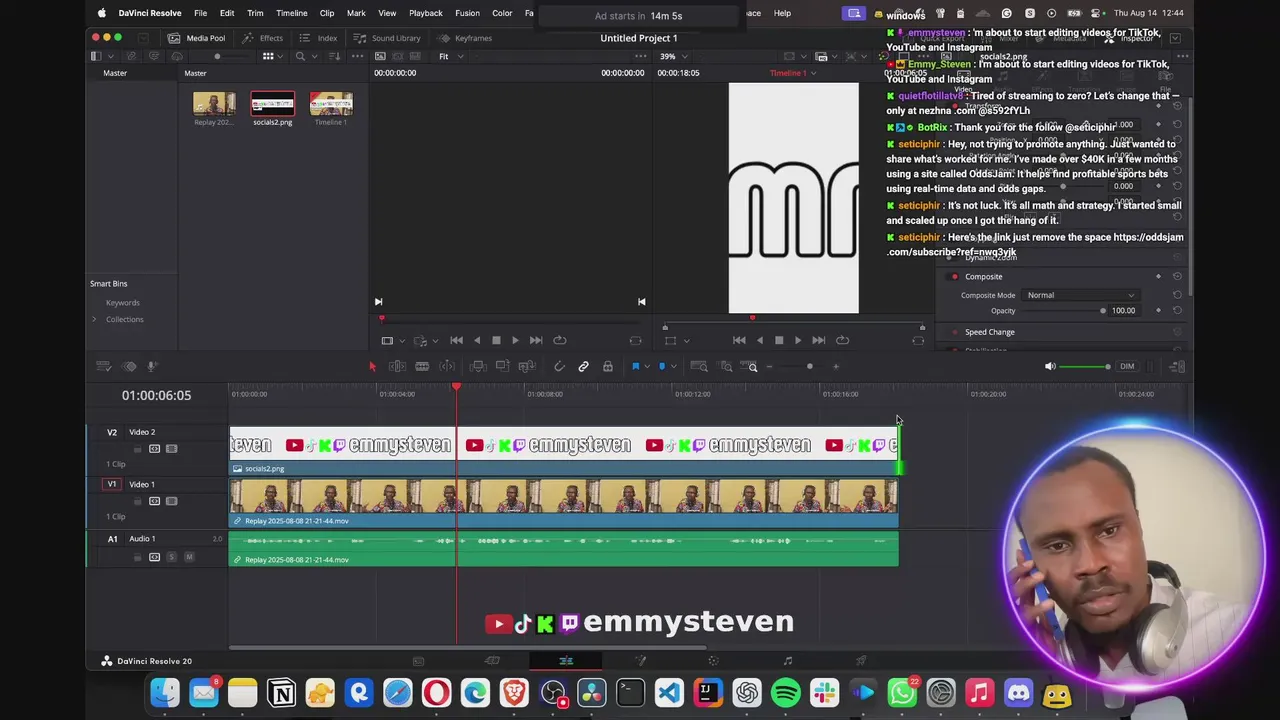Open Notion from the Dock
Image resolution: width=1280 pixels, height=720 pixels.
281,692
